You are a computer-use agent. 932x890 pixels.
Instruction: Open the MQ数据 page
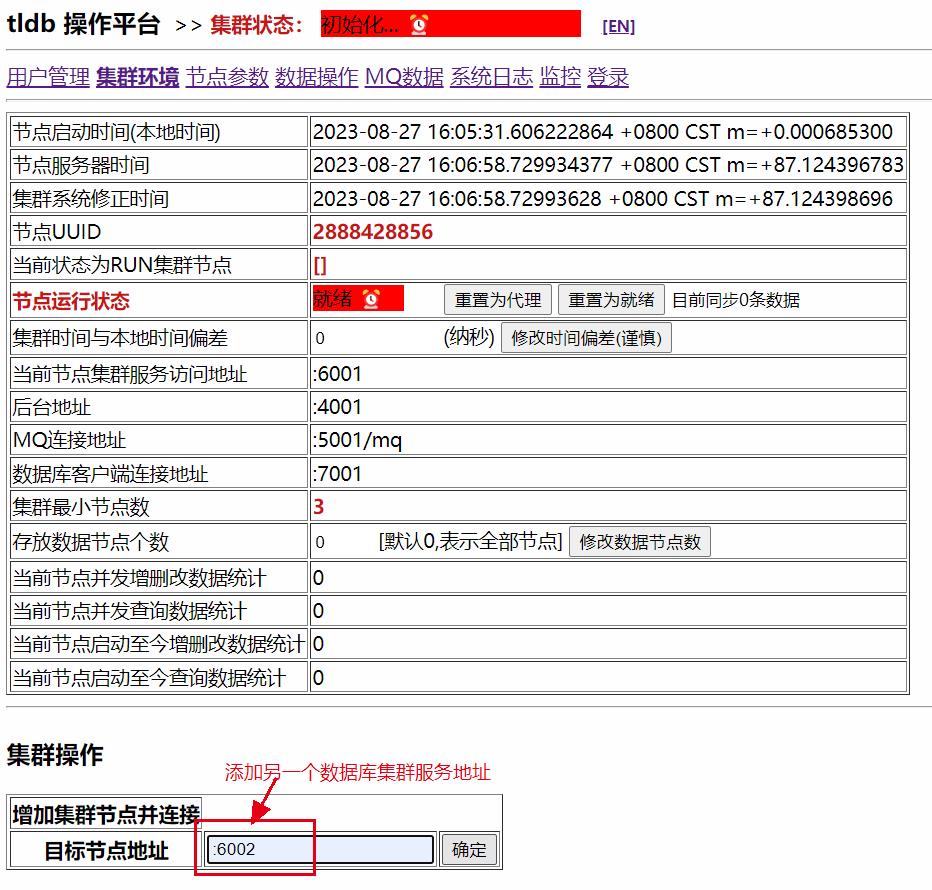click(404, 78)
